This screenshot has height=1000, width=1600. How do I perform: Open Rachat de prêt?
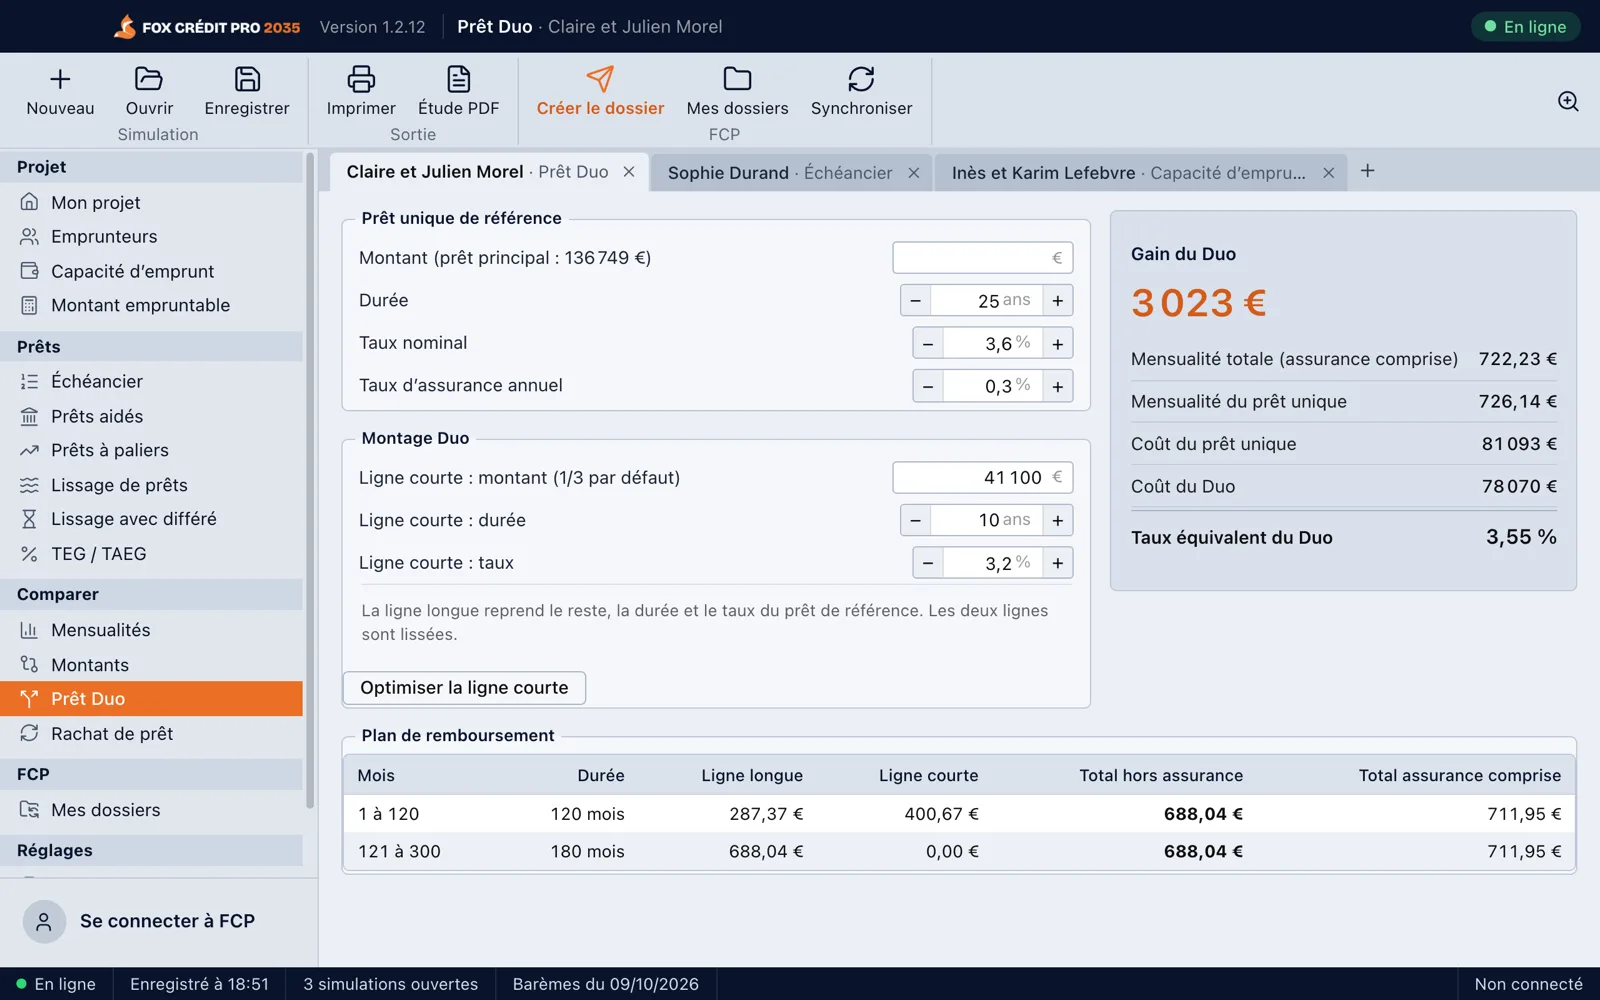click(152, 733)
